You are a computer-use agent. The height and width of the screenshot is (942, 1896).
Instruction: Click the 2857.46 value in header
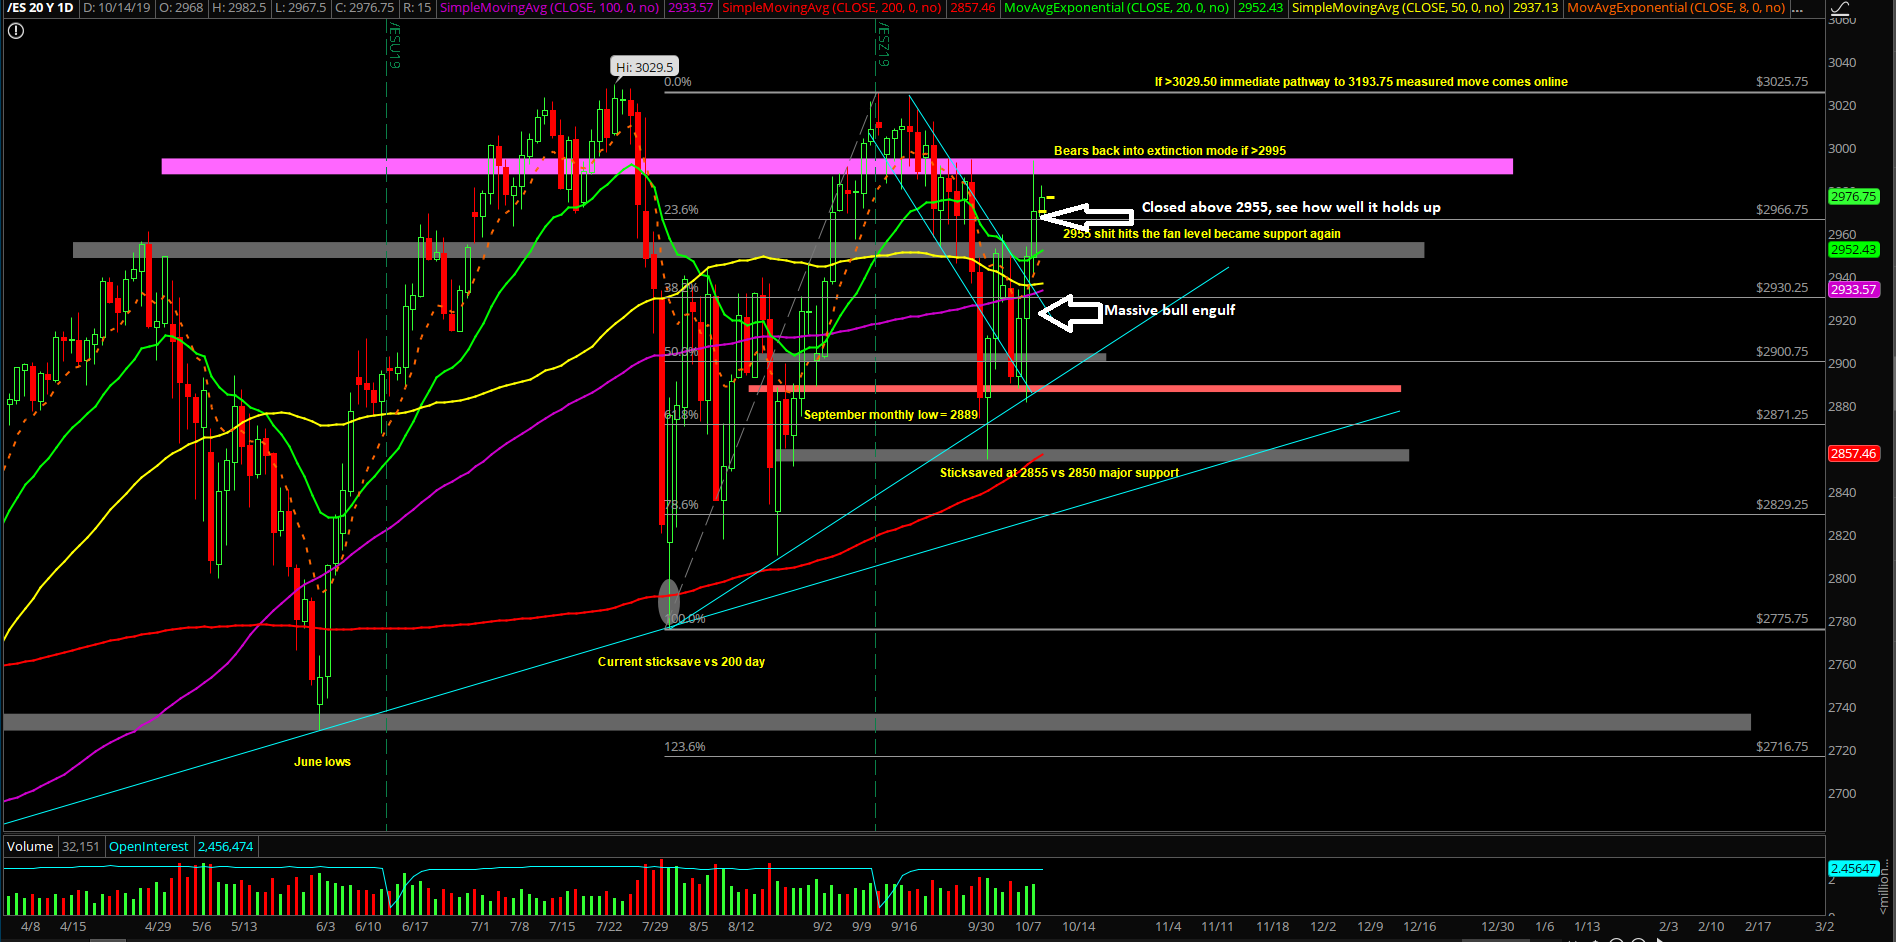973,8
